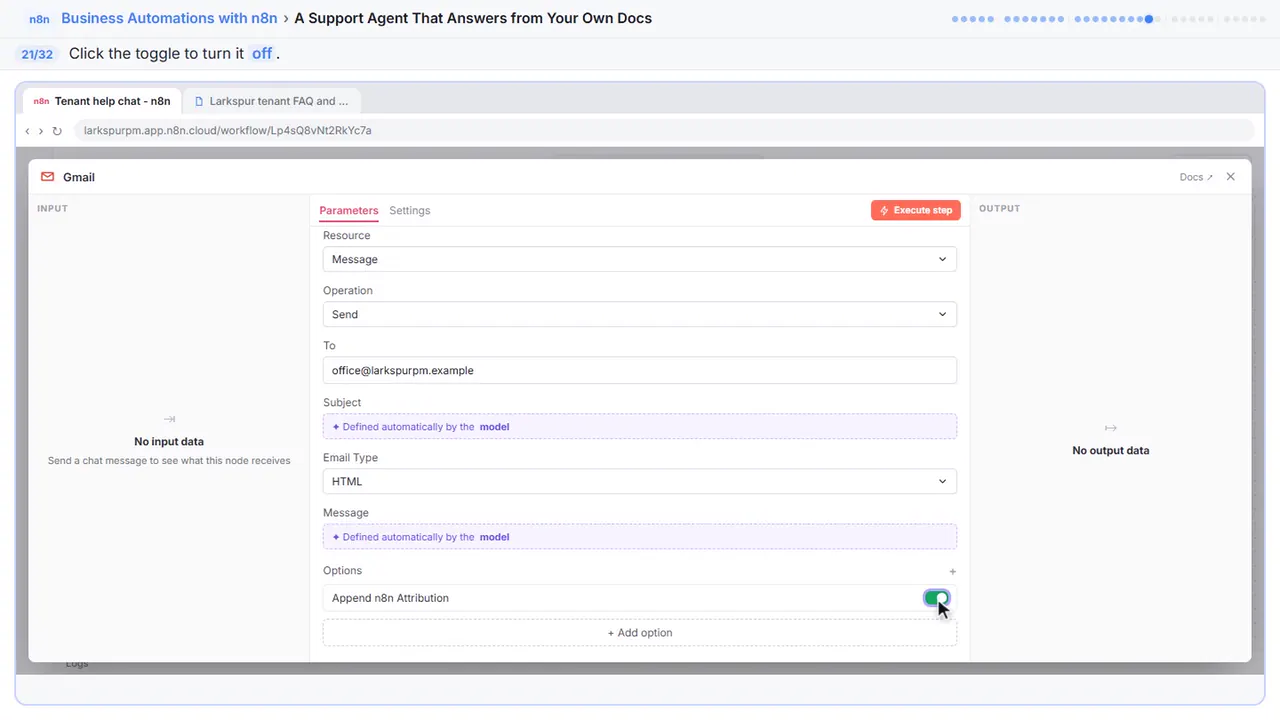Open Business Automations with n8n breadcrumb link
This screenshot has width=1280, height=720.
coord(169,18)
